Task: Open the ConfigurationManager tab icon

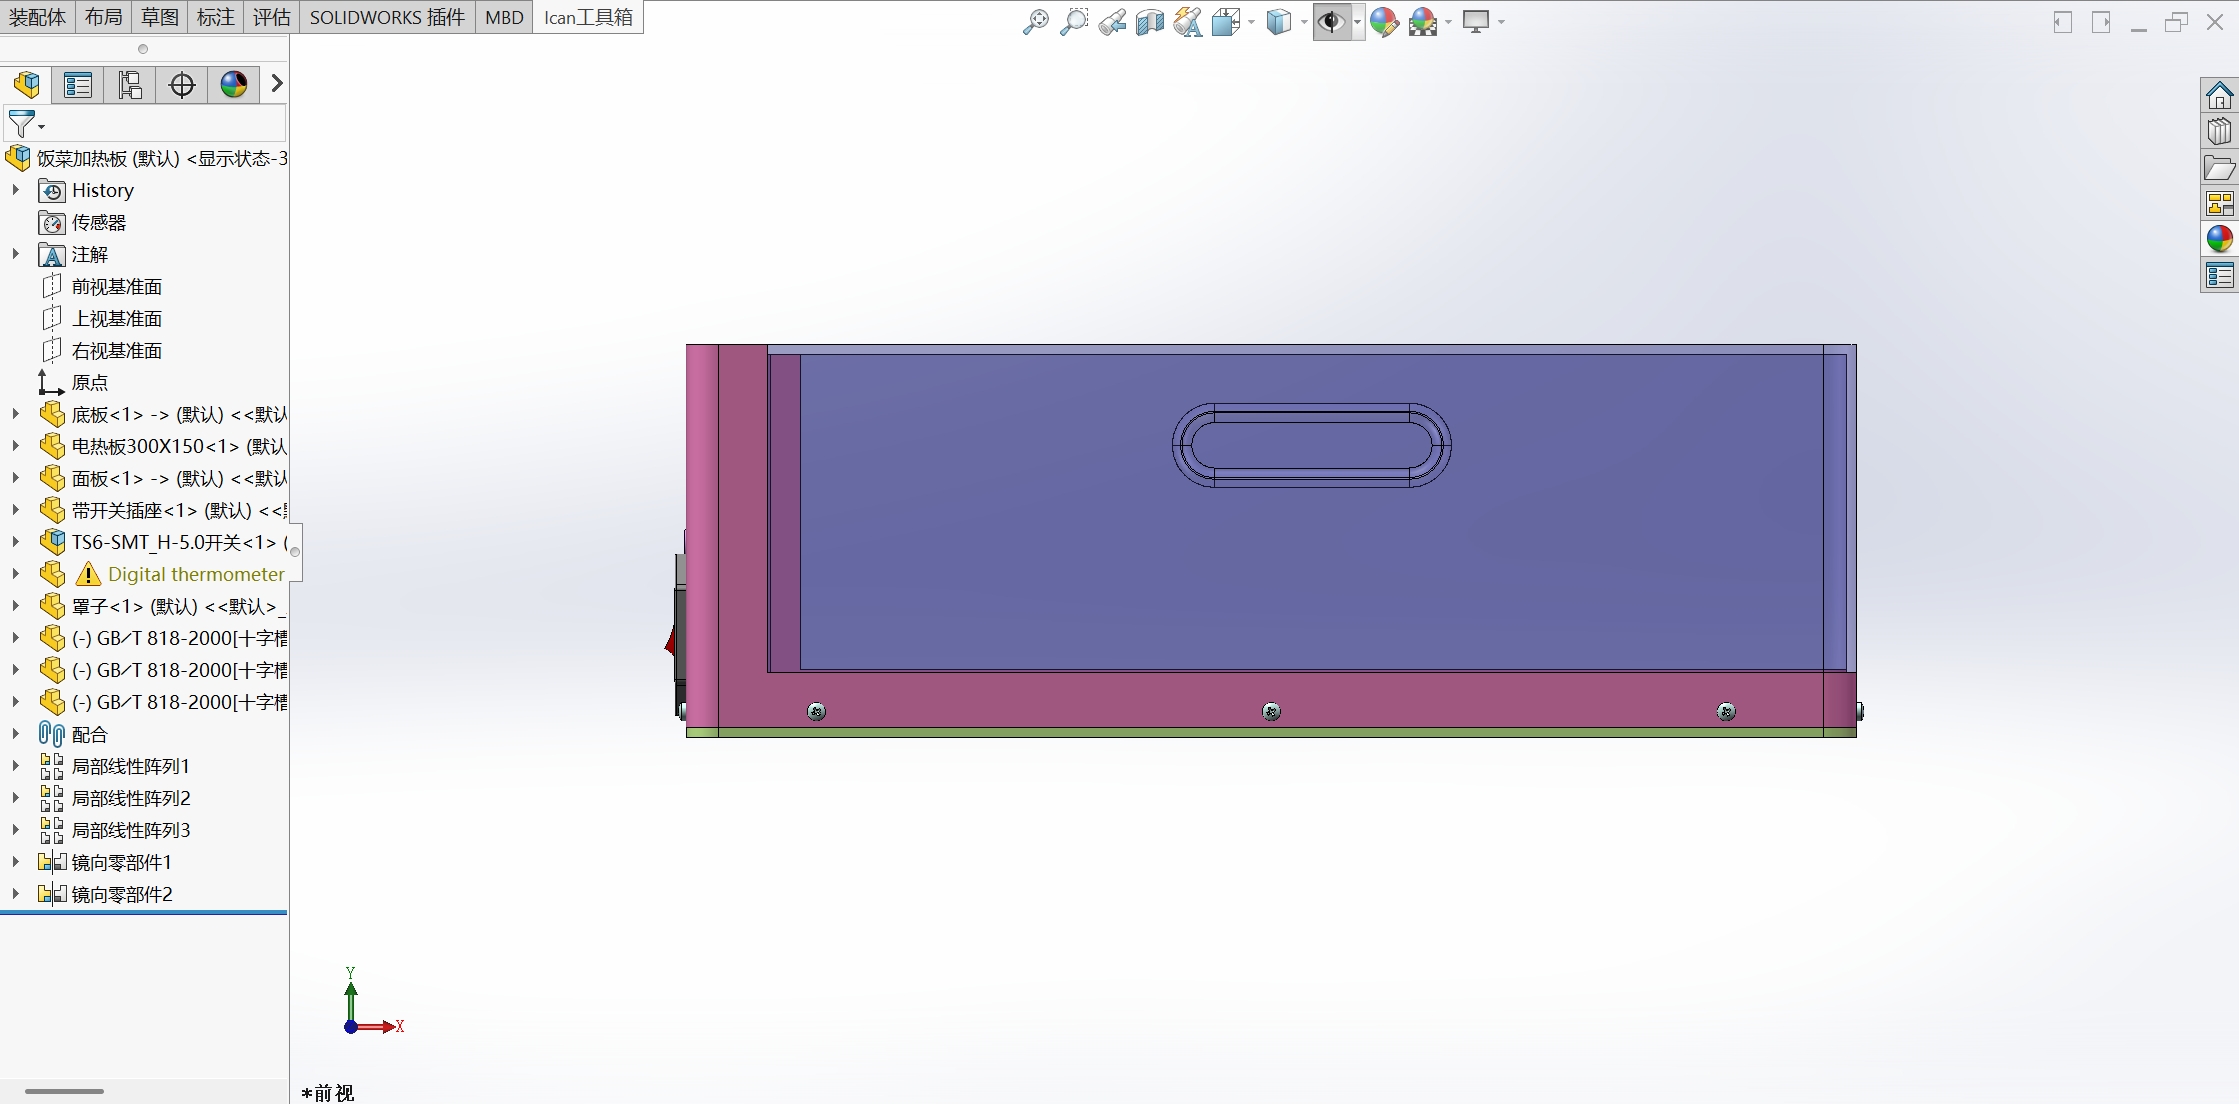Action: (130, 85)
